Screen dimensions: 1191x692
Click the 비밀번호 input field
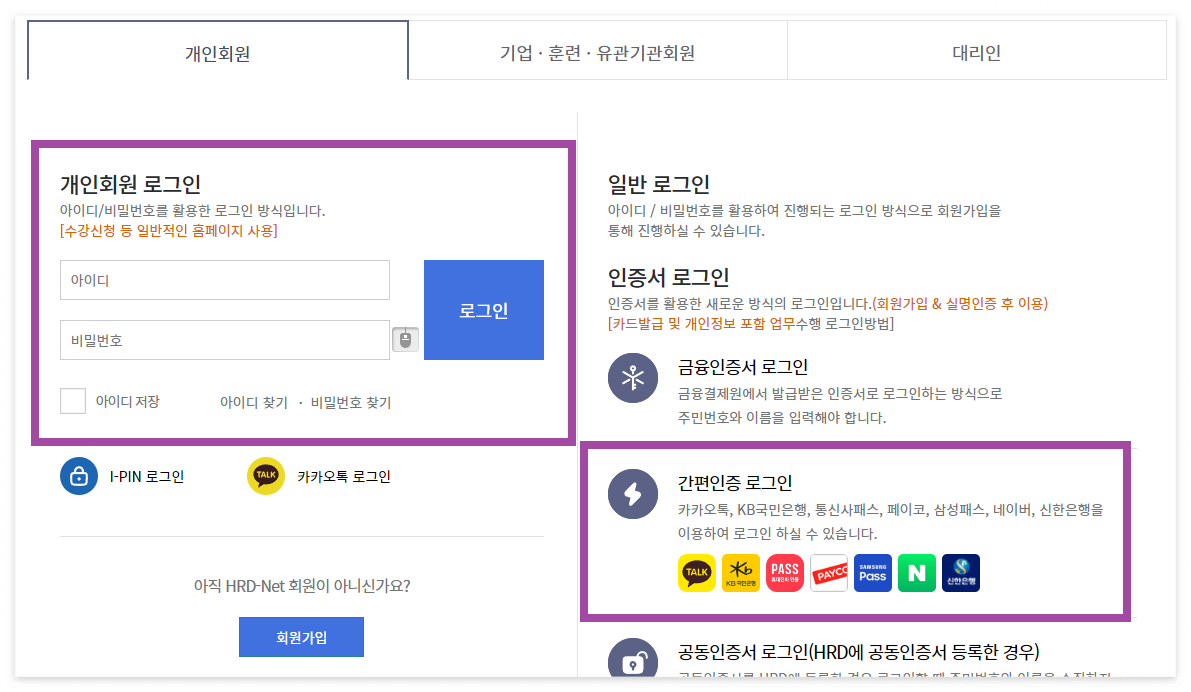coord(224,339)
